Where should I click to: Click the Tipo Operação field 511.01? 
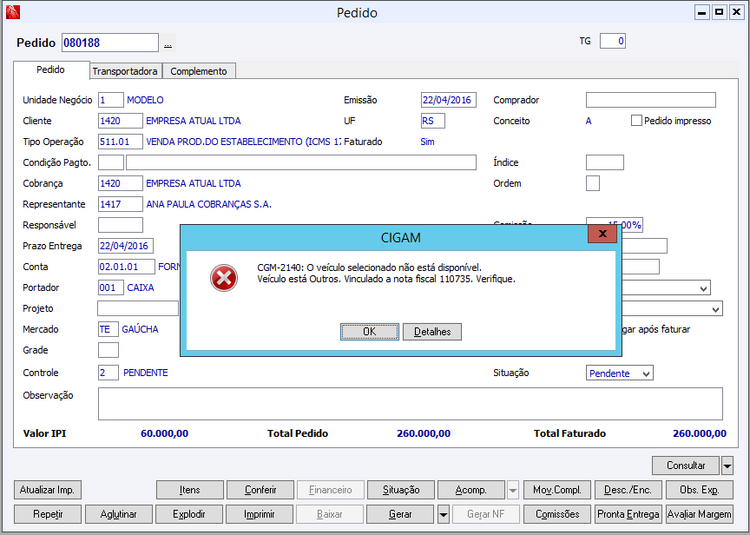click(x=121, y=142)
